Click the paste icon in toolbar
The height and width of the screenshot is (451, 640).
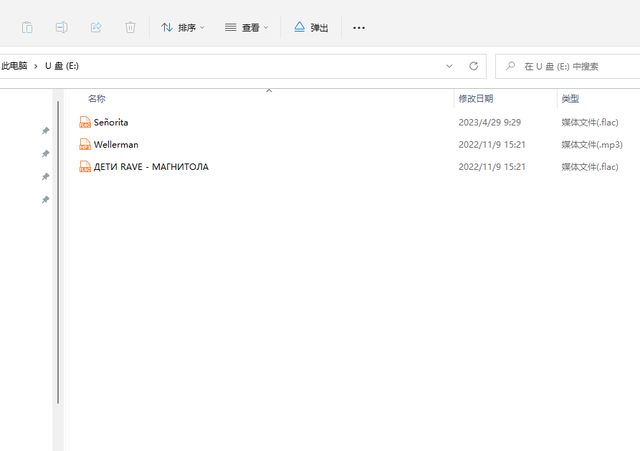point(27,27)
